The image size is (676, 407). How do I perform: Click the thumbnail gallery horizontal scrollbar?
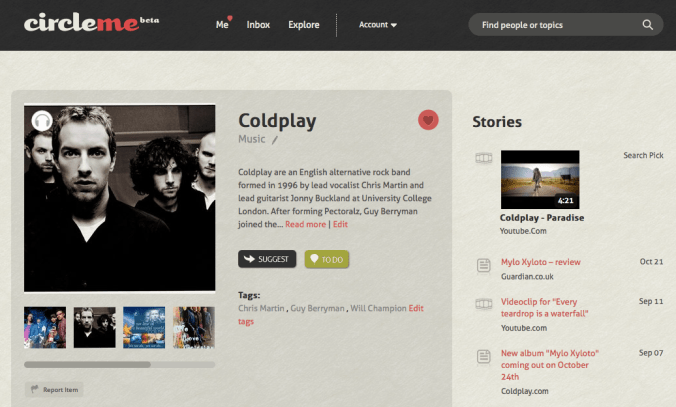tap(119, 364)
